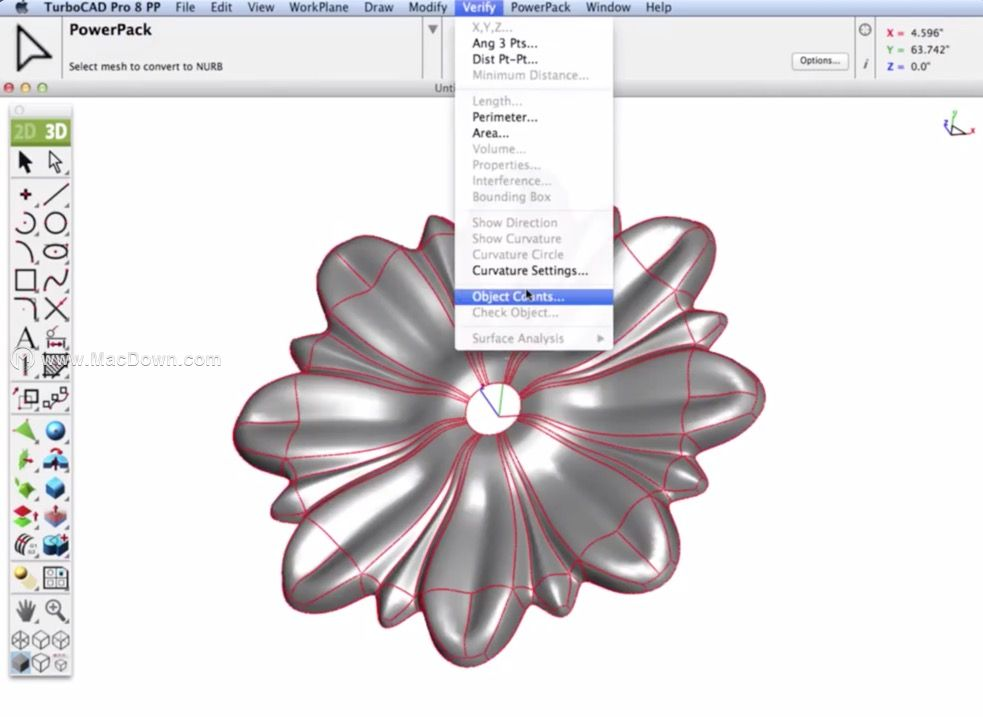The image size is (983, 717).
Task: Choose the Line tool
Action: 55,195
